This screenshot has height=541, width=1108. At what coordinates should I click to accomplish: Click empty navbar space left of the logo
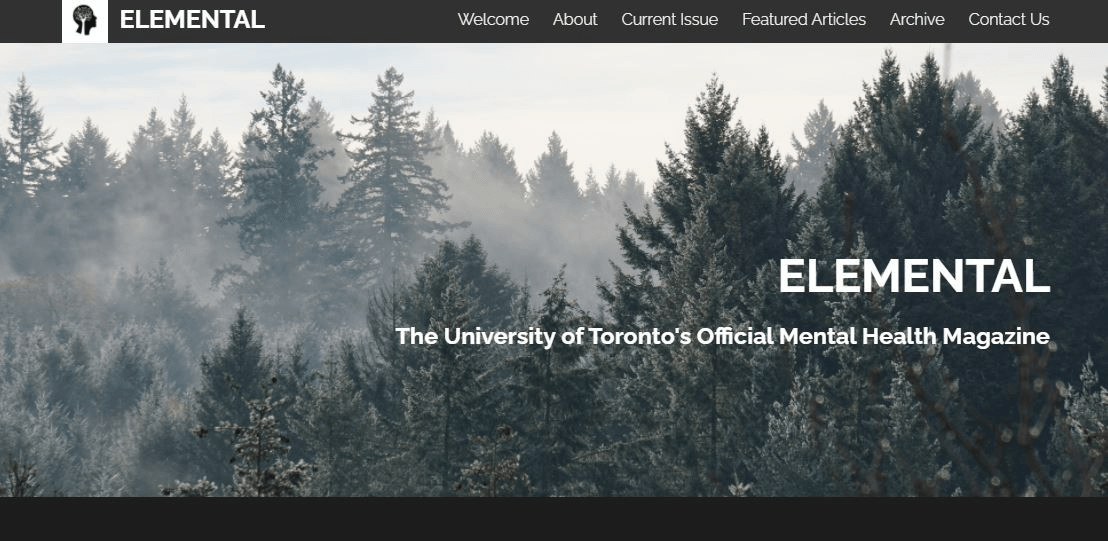point(31,21)
